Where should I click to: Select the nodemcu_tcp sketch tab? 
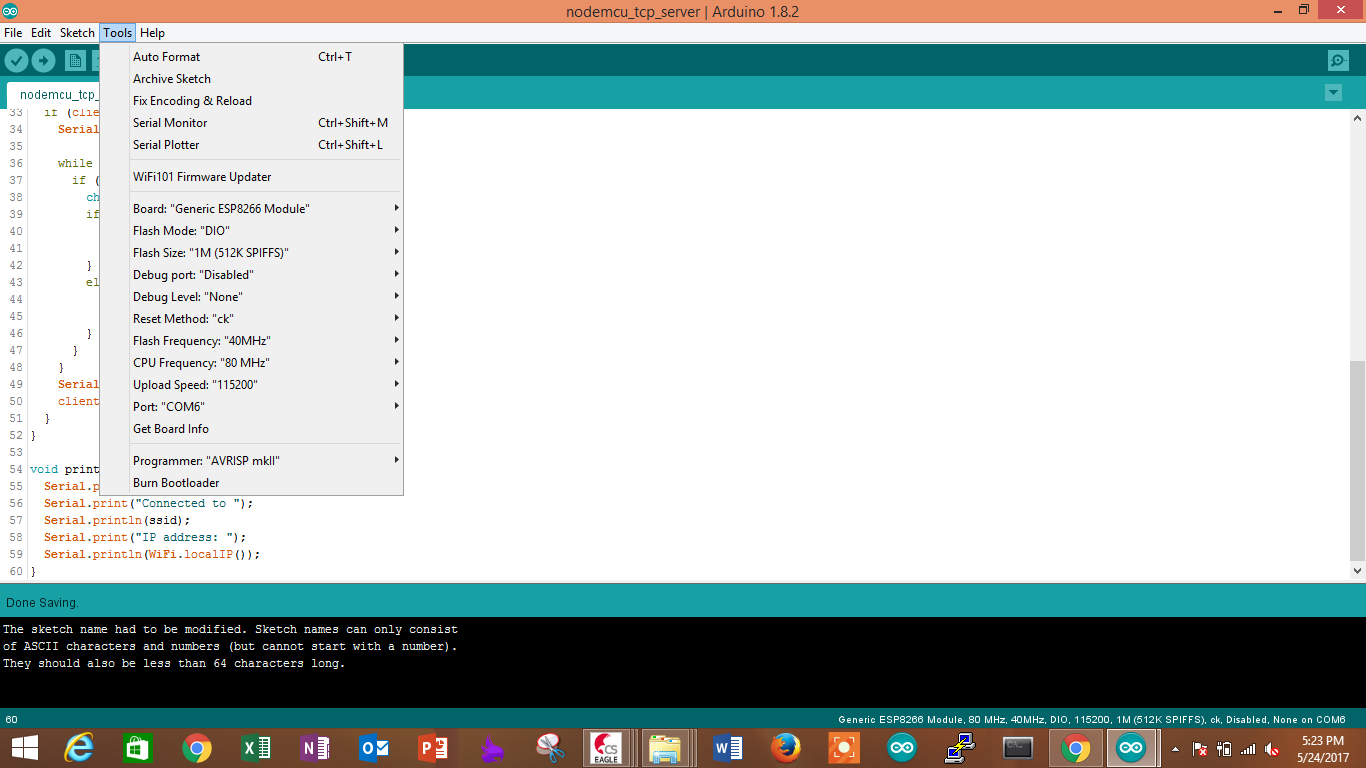pyautogui.click(x=54, y=95)
